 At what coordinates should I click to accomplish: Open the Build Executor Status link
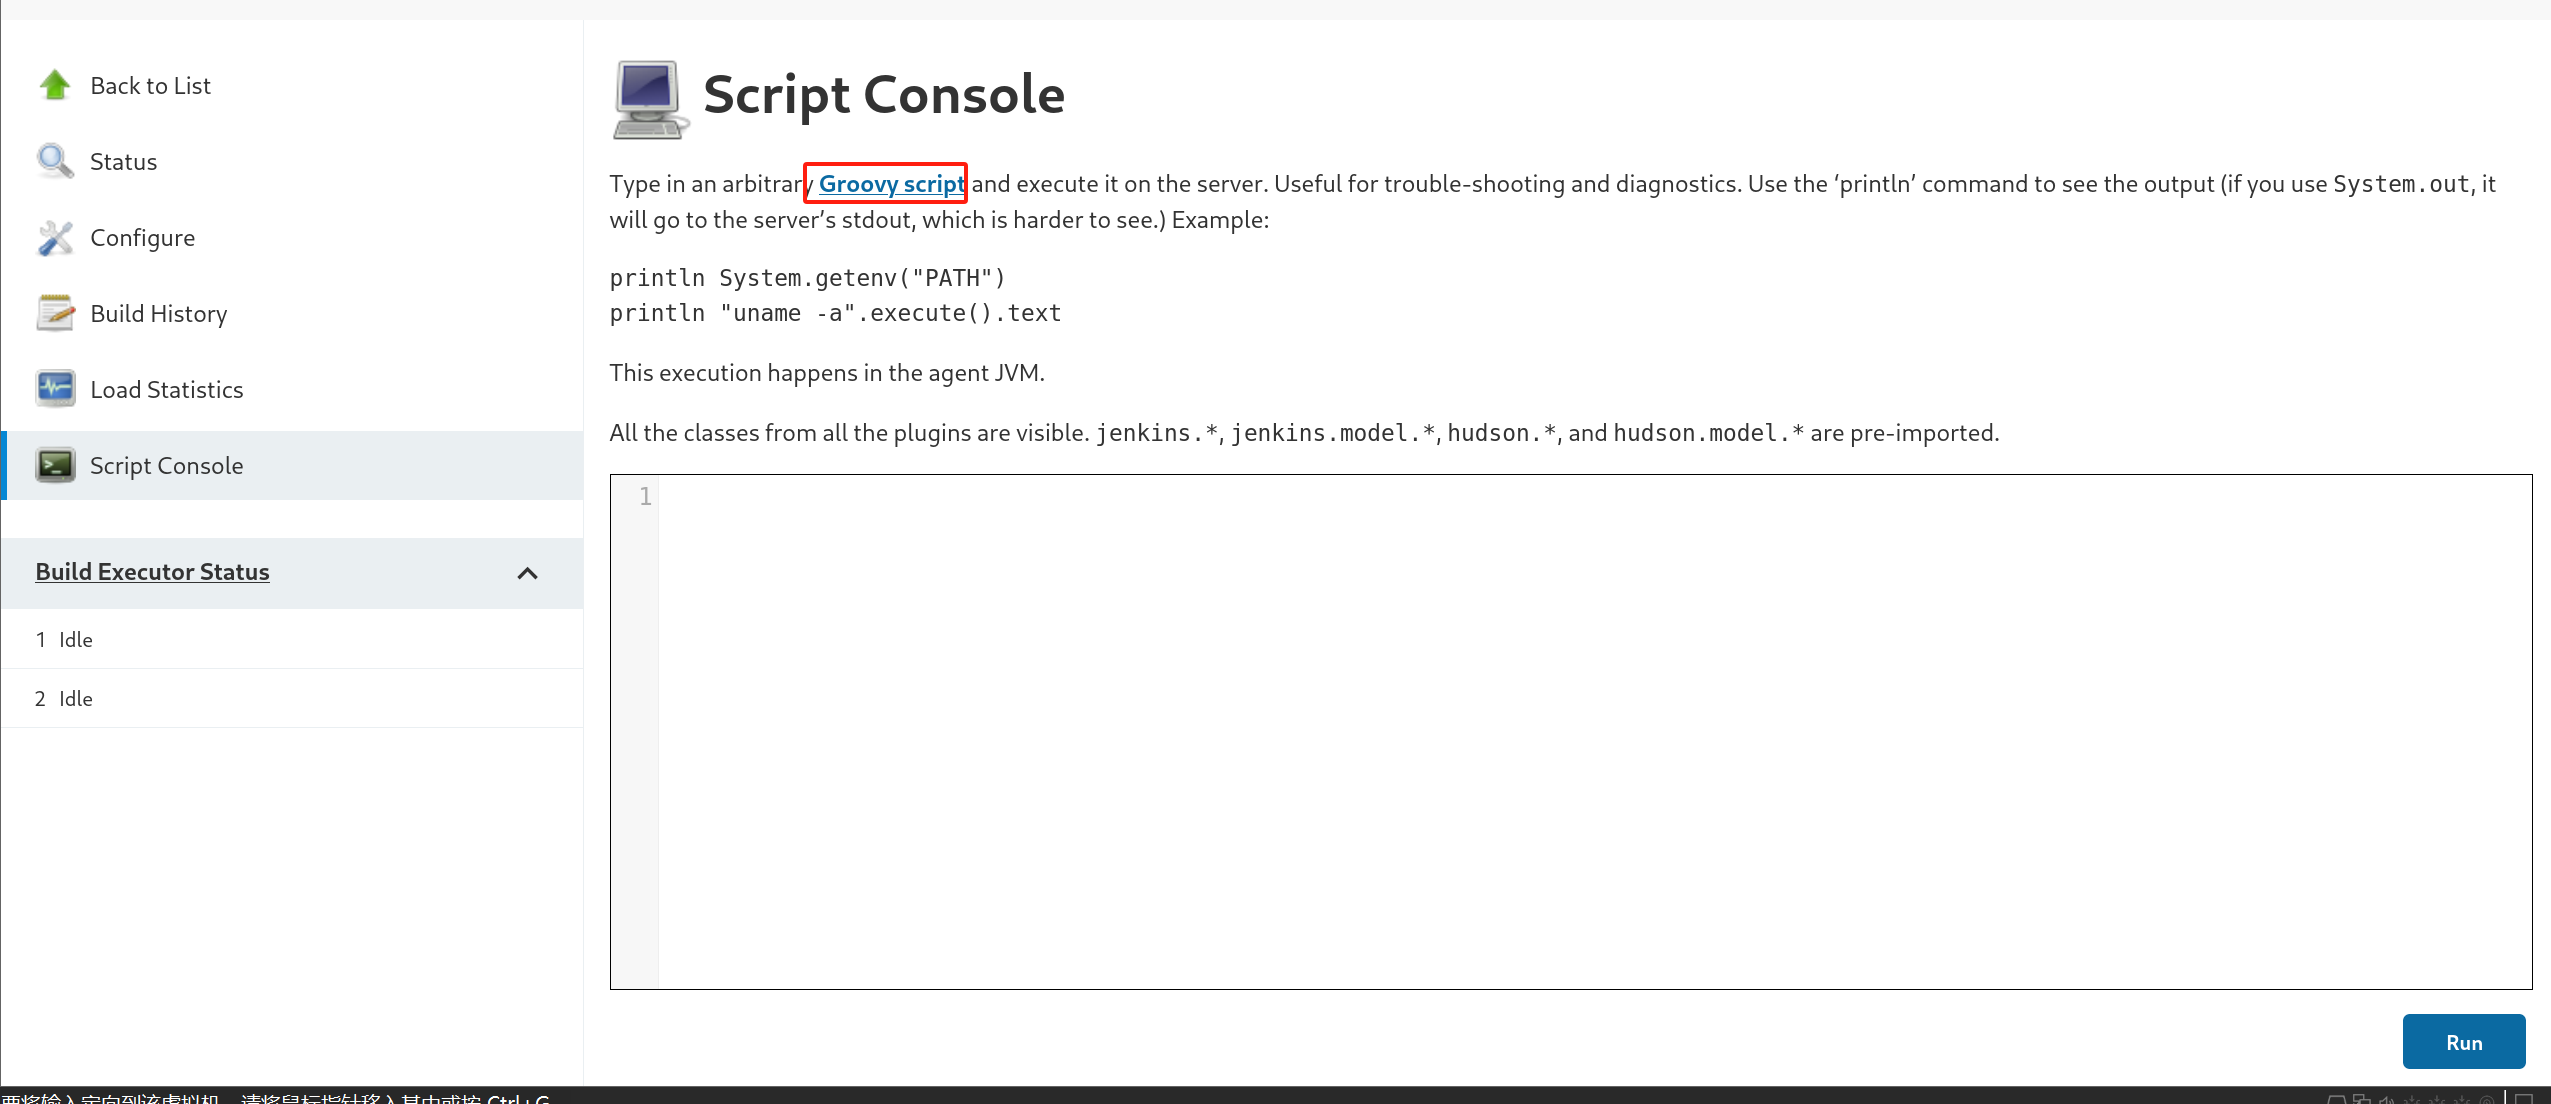pos(152,572)
